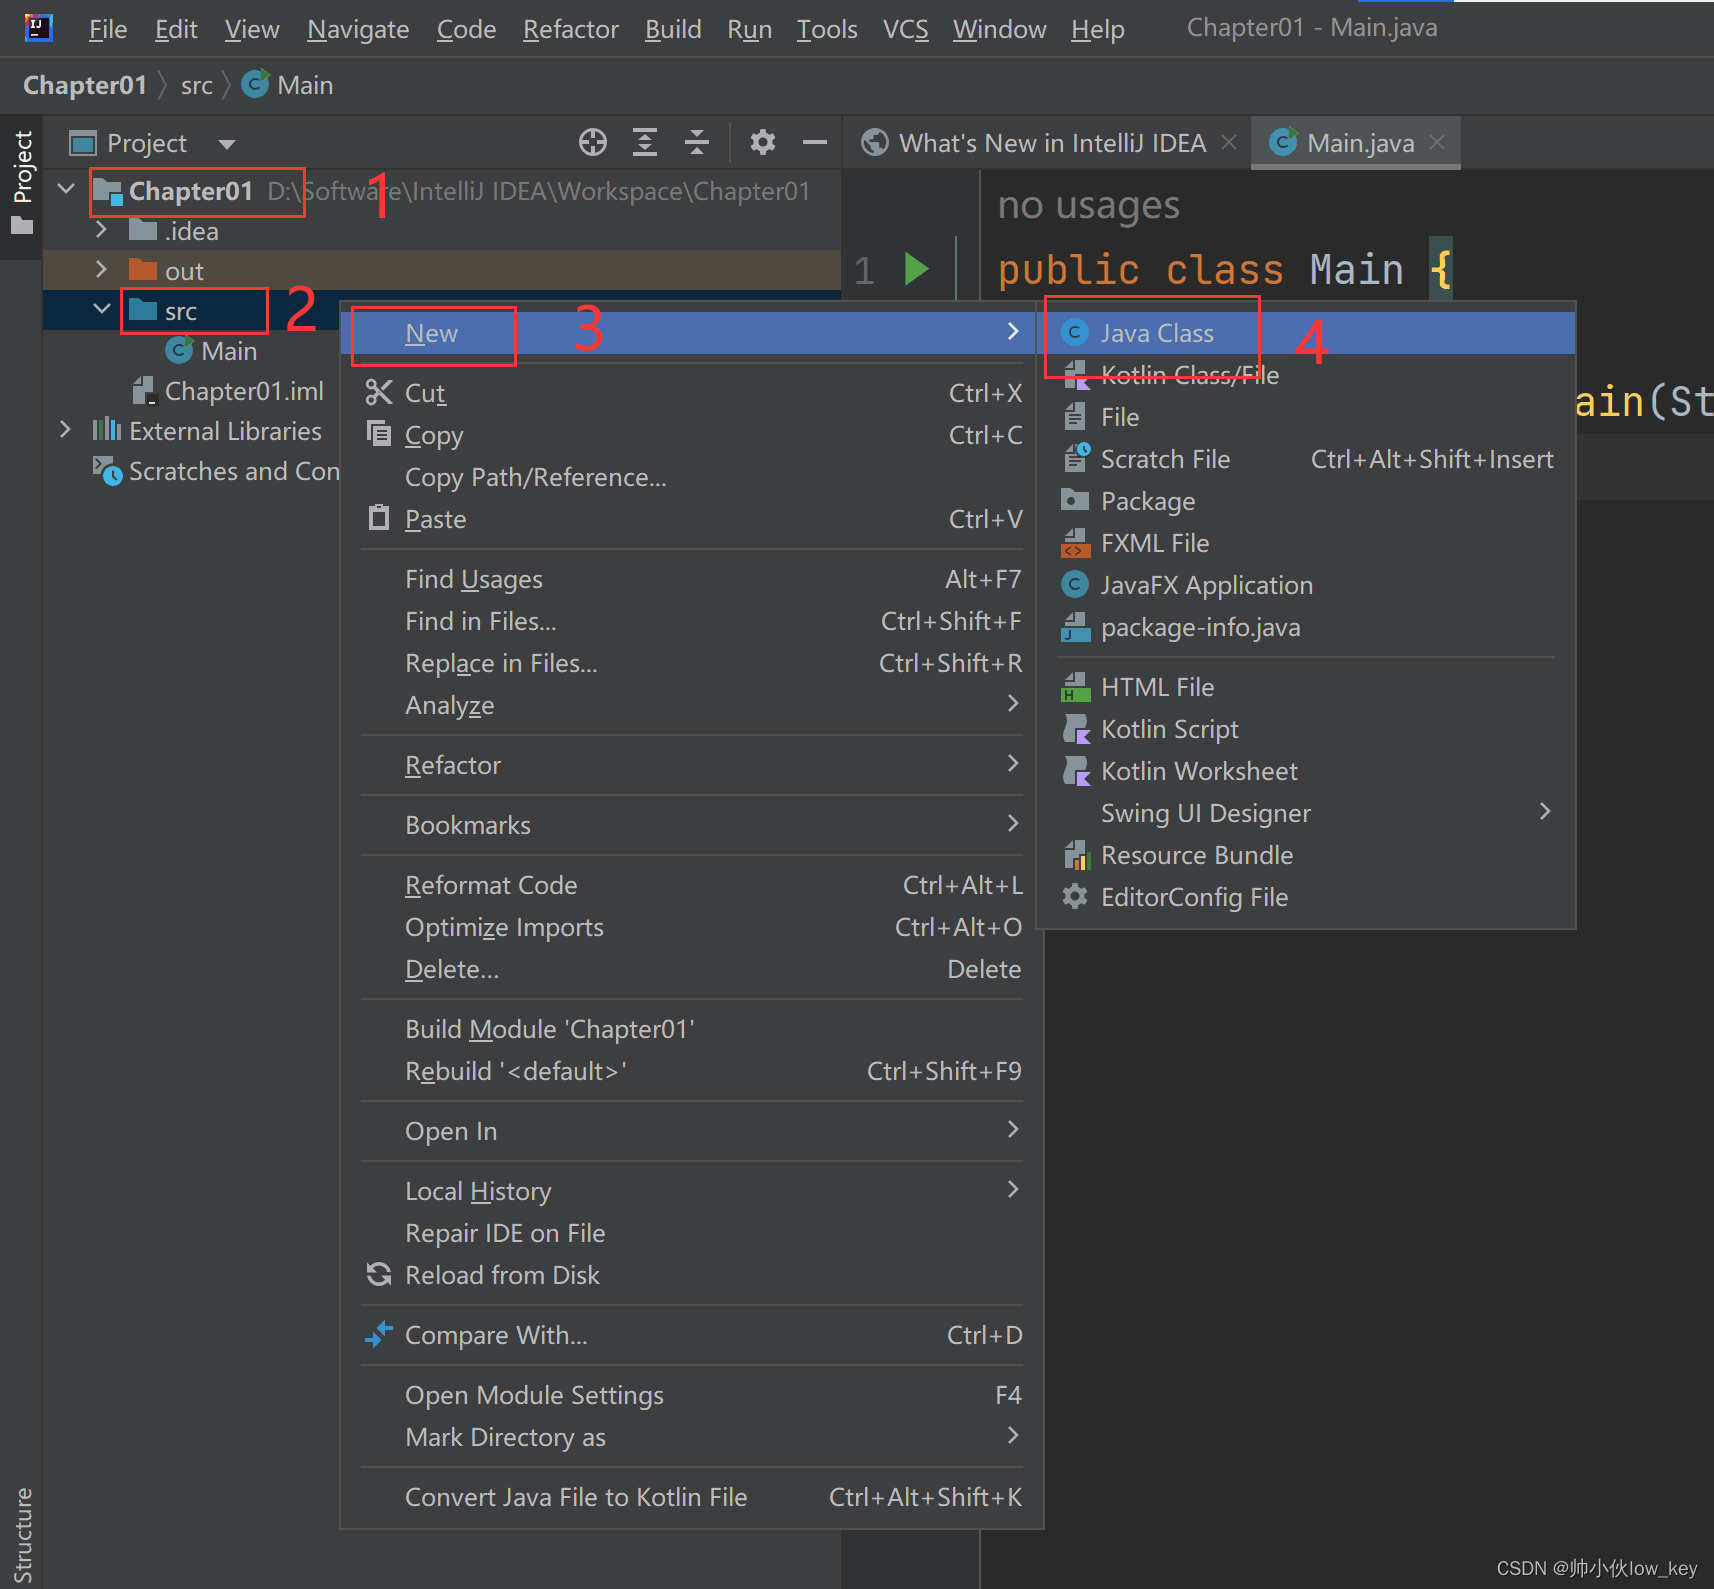Expand the Swing UI Designer submenu arrow
Screen dimensions: 1714x1589
[1545, 811]
